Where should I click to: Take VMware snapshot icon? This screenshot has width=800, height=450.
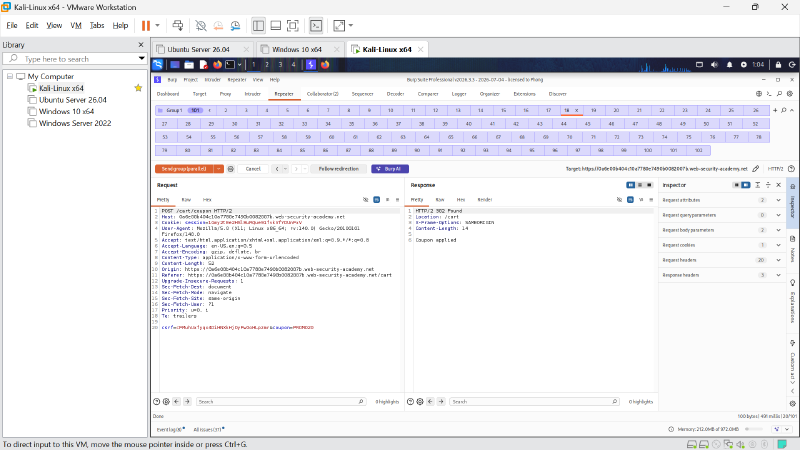201,26
